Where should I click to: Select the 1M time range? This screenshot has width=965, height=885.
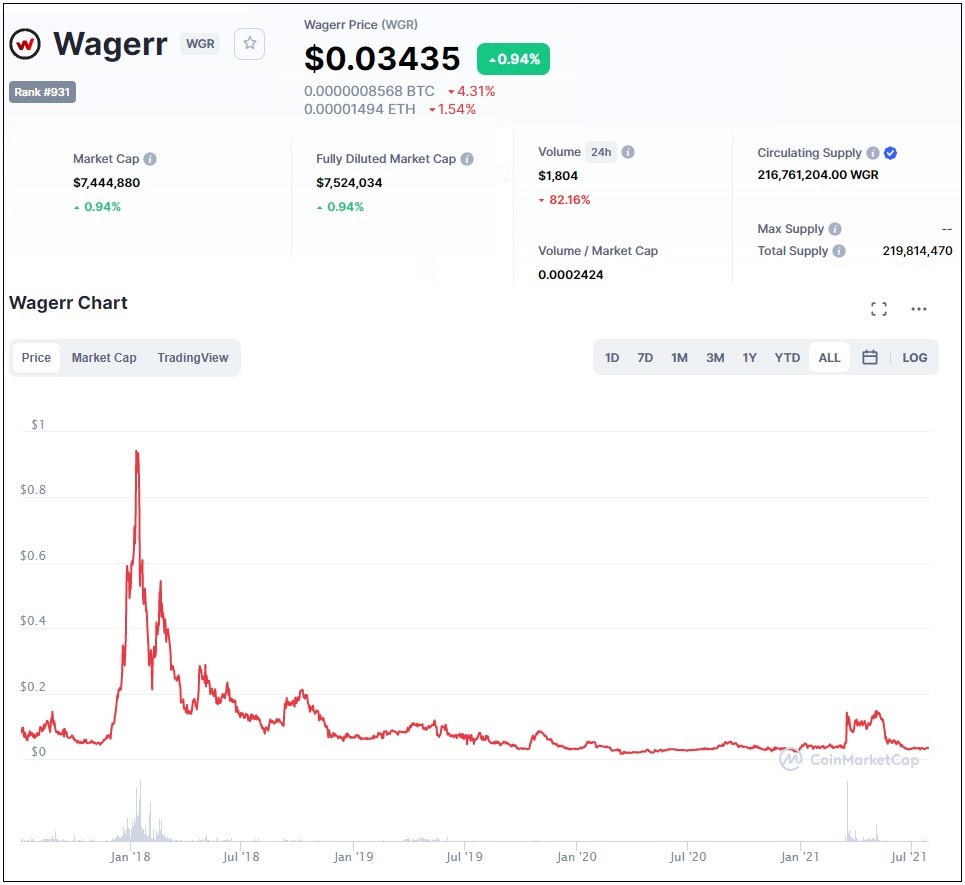coord(679,358)
